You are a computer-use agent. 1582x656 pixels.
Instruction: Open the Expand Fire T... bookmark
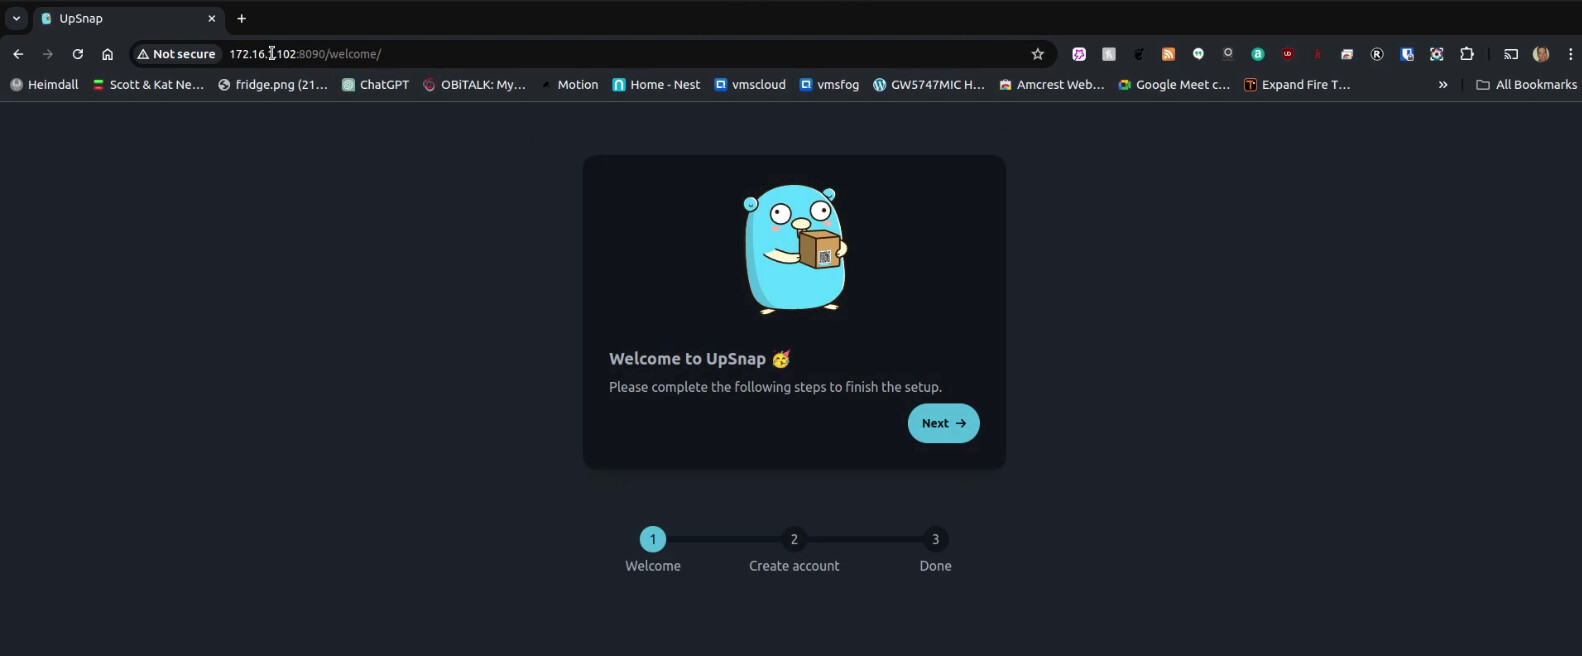click(x=1297, y=85)
